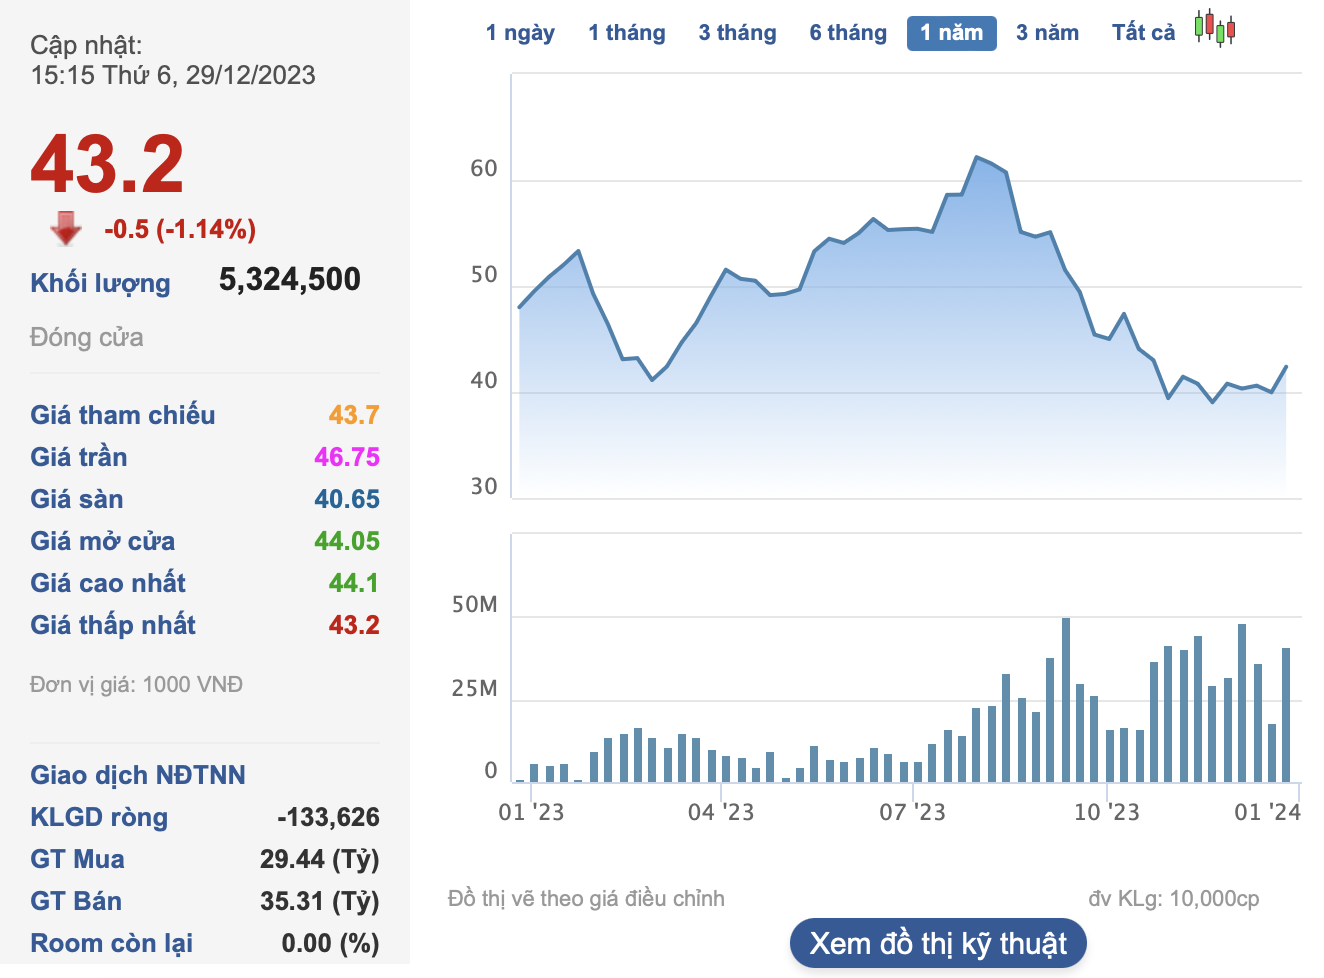This screenshot has height=978, width=1324.
Task: Click the 50M volume axis label
Action: pos(474,605)
